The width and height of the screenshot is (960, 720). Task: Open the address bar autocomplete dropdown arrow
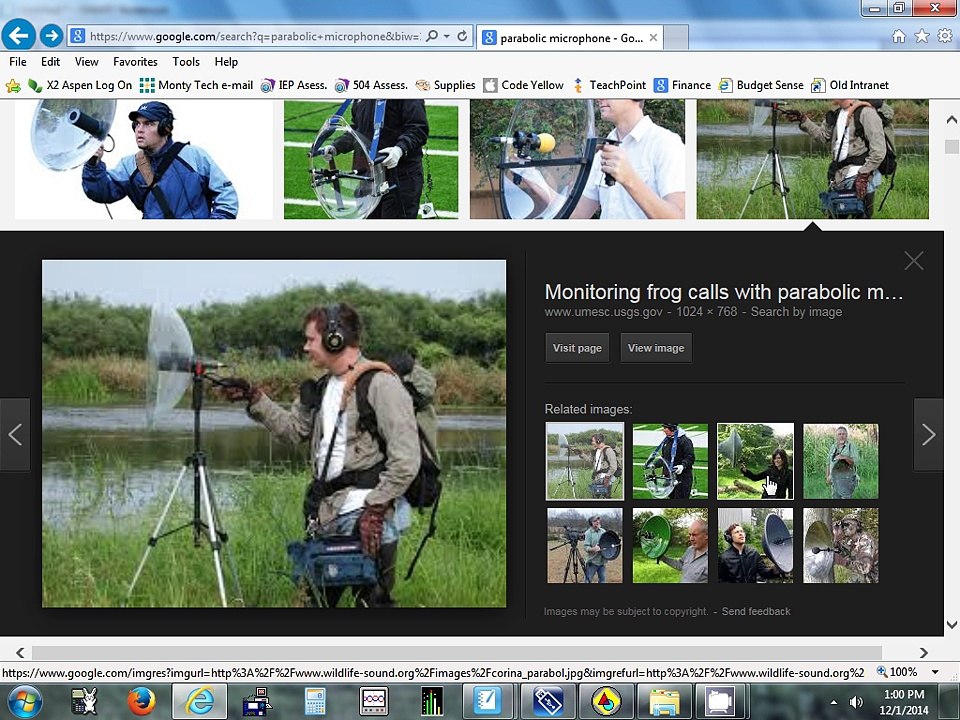click(x=447, y=36)
